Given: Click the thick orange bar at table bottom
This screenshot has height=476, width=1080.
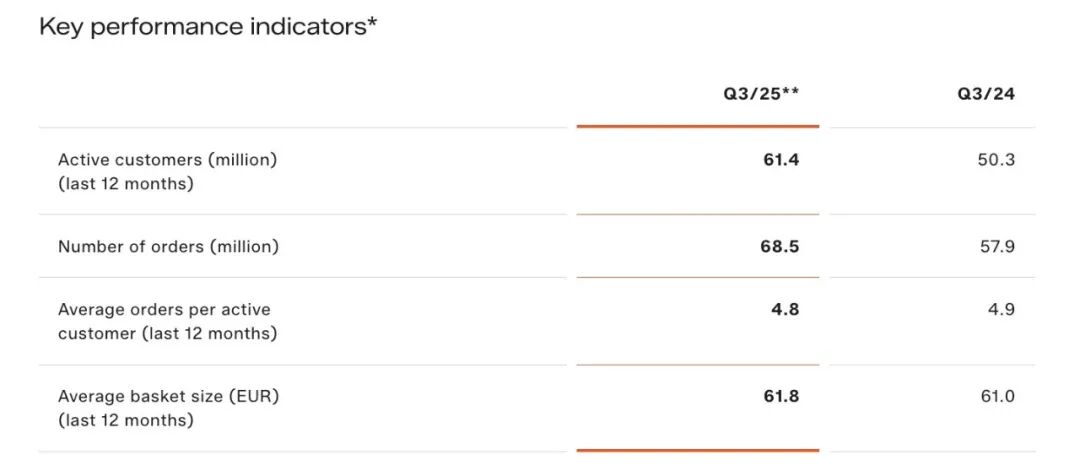Looking at the screenshot, I should (x=698, y=451).
